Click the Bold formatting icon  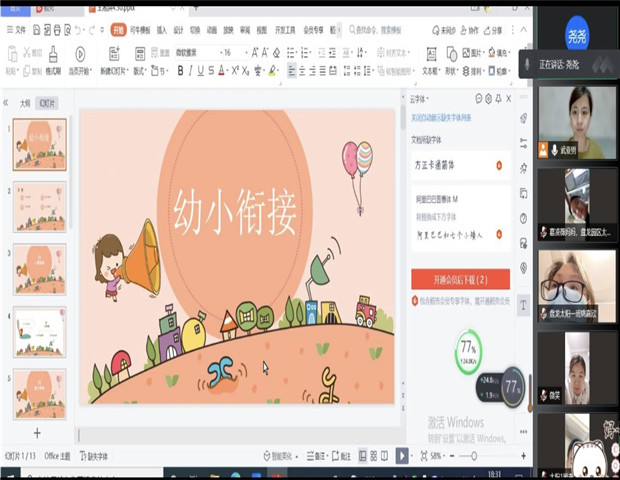180,71
